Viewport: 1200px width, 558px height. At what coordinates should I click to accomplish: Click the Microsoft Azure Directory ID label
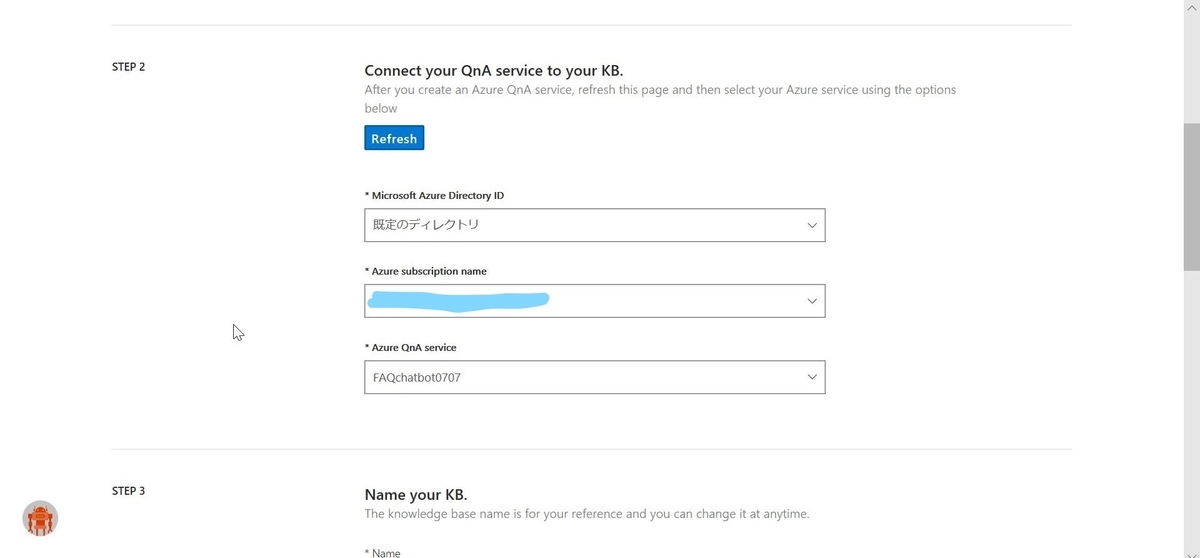tap(441, 195)
